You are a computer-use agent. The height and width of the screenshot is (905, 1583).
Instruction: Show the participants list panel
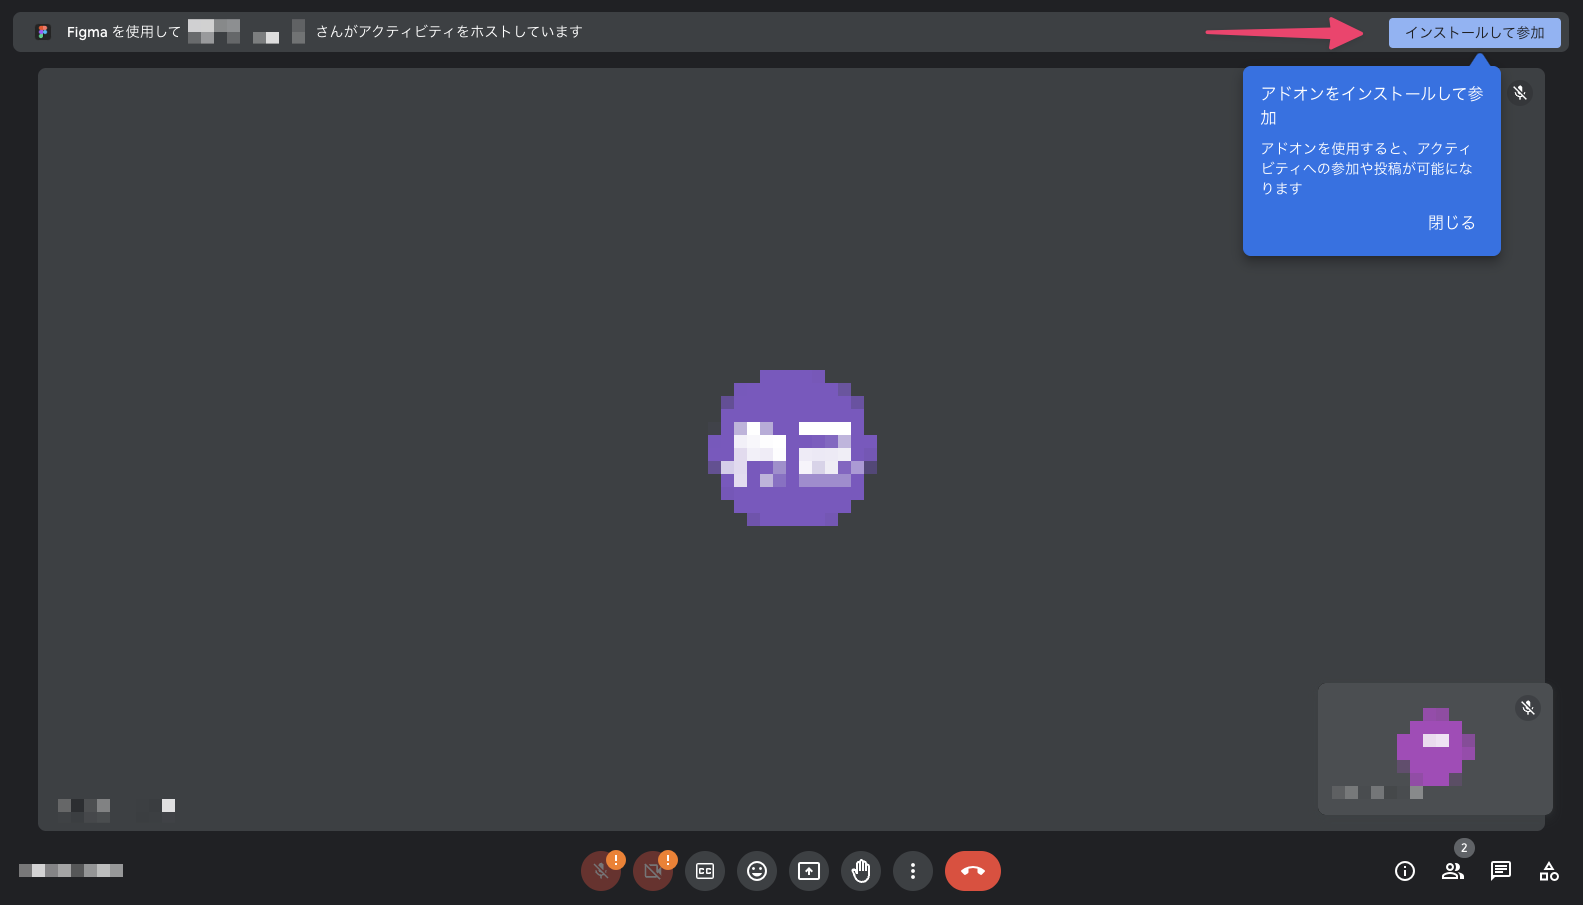[x=1453, y=871]
